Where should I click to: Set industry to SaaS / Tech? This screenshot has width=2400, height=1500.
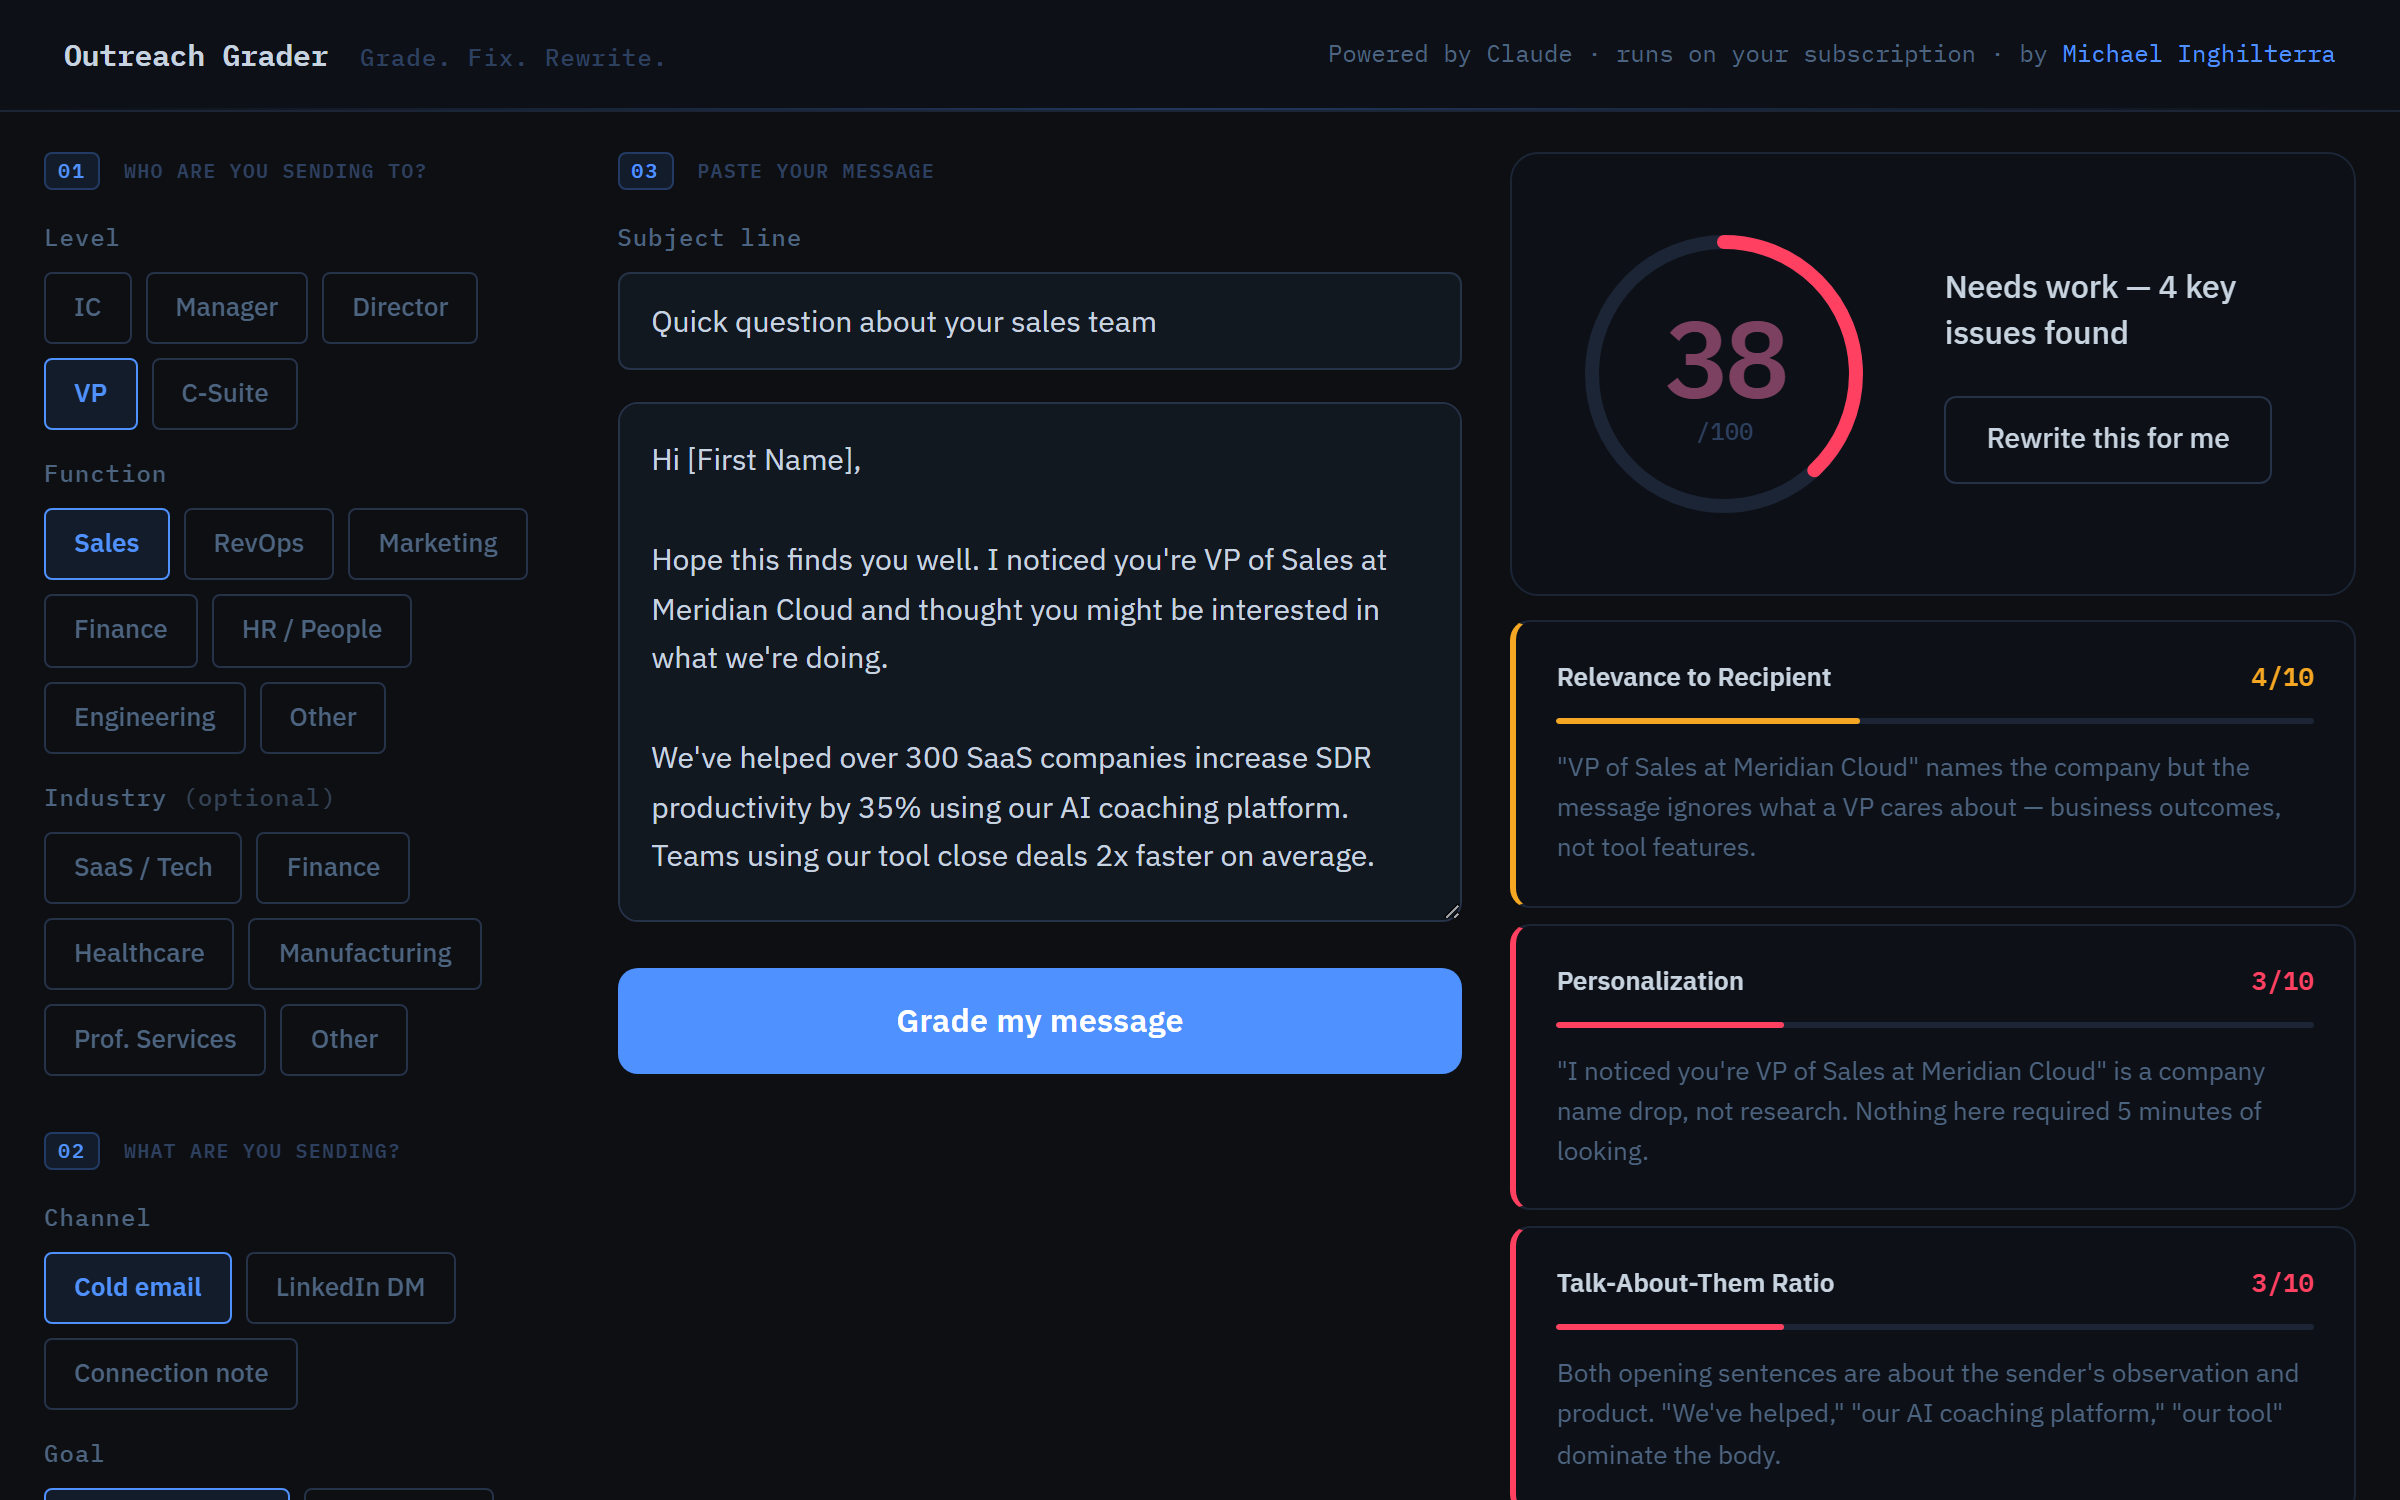tap(143, 867)
